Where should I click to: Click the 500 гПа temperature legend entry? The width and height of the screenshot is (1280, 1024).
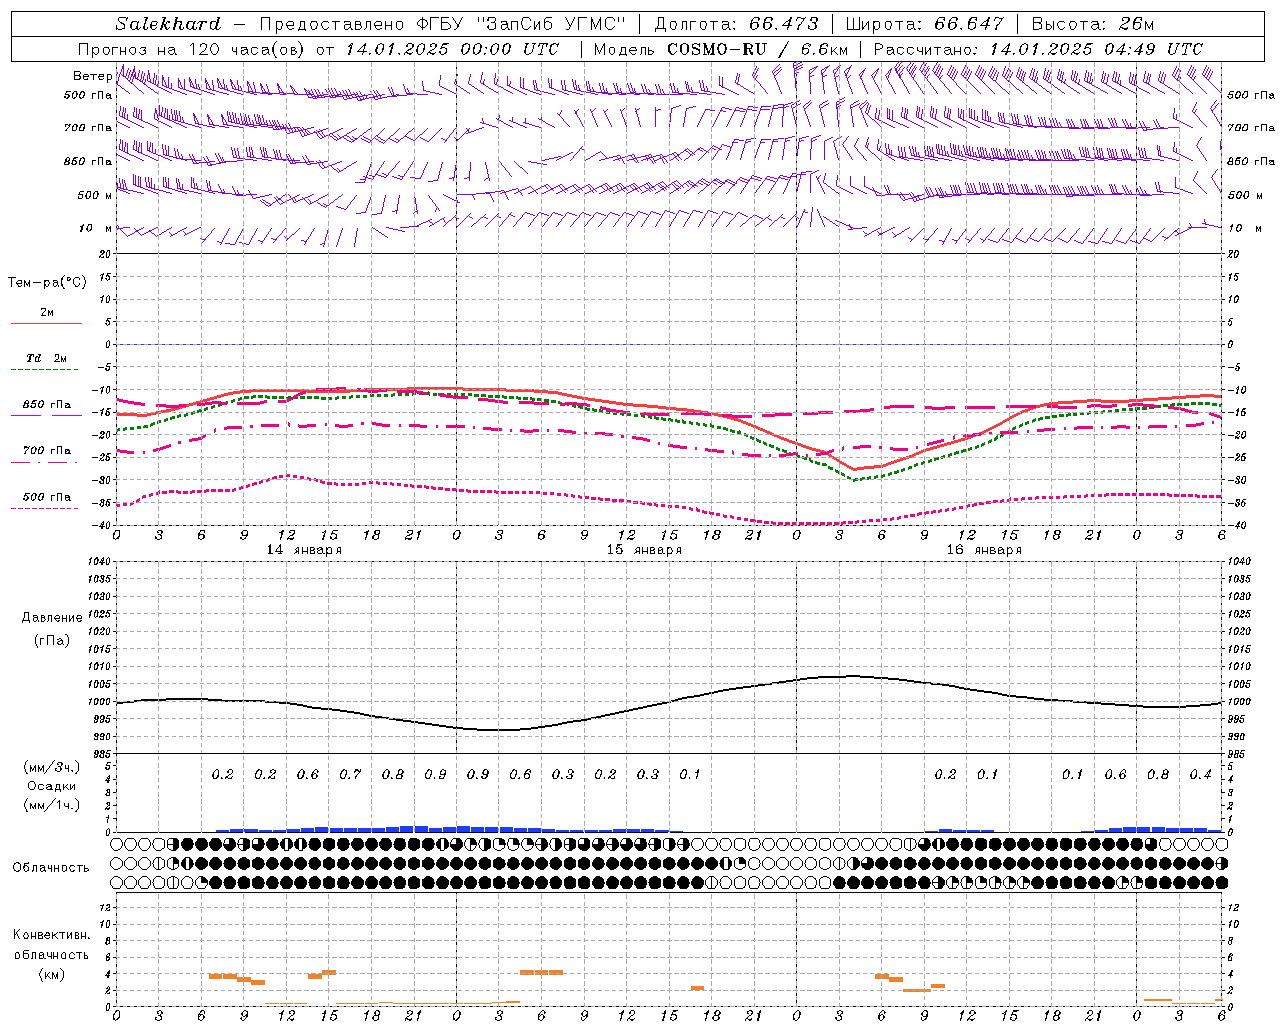click(47, 496)
